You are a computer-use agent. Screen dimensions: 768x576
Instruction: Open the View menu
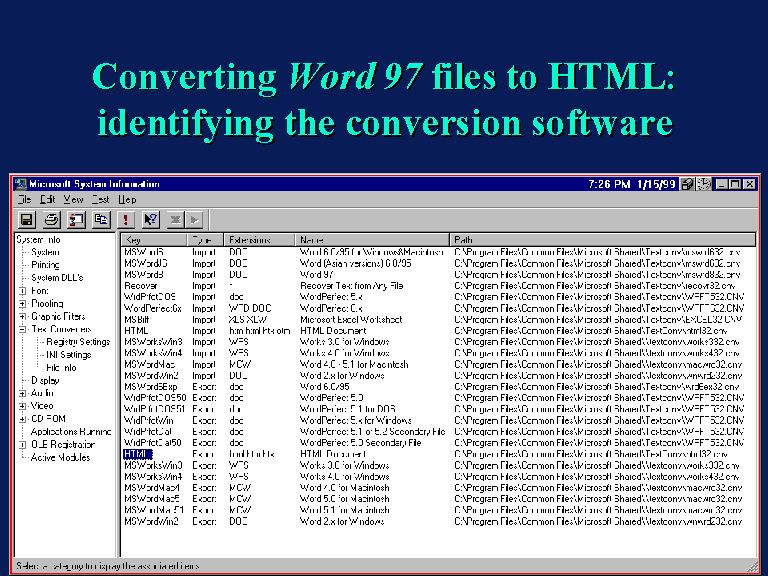pos(73,199)
